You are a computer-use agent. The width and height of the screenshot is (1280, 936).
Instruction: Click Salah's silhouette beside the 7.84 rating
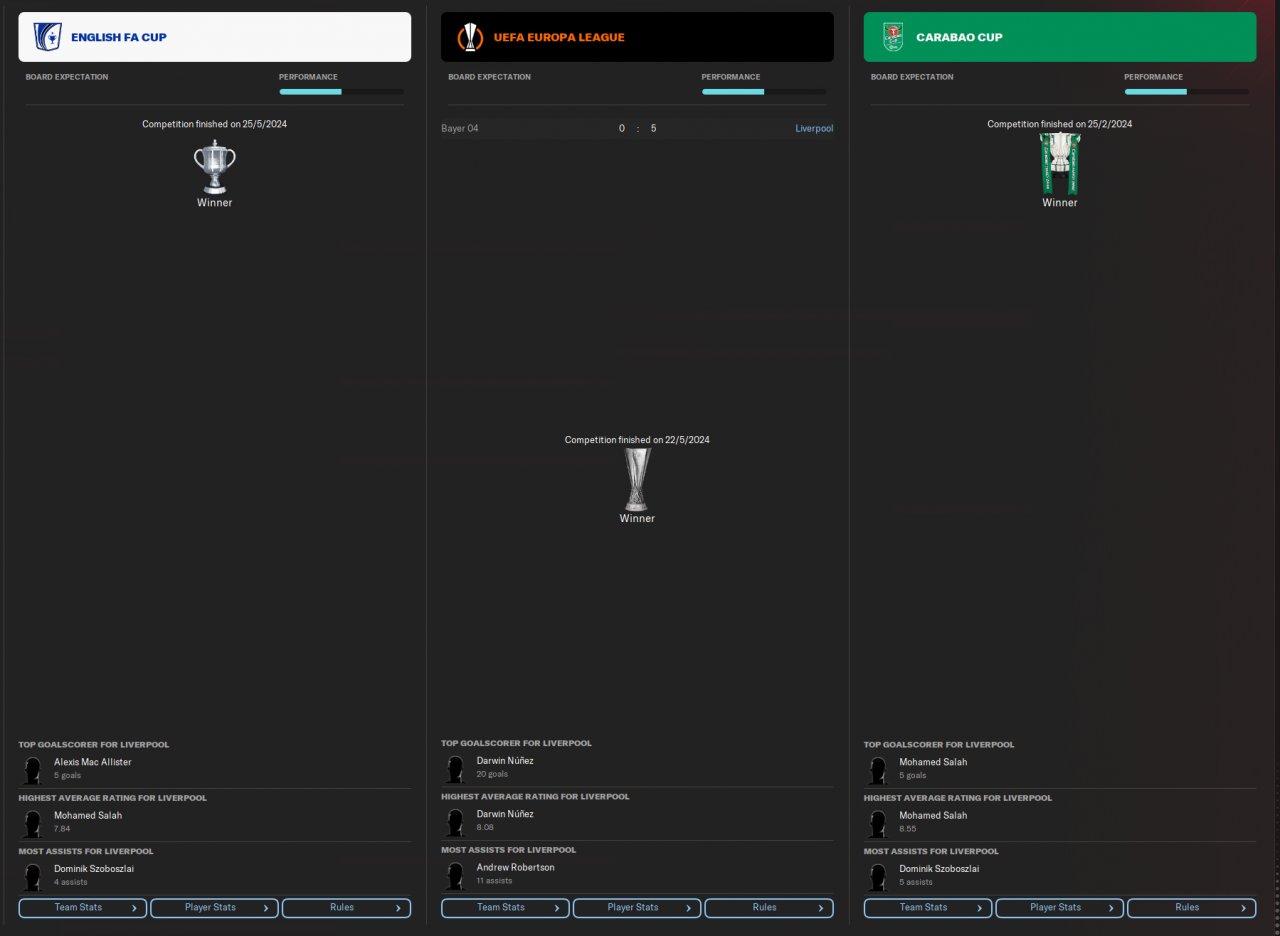[32, 823]
